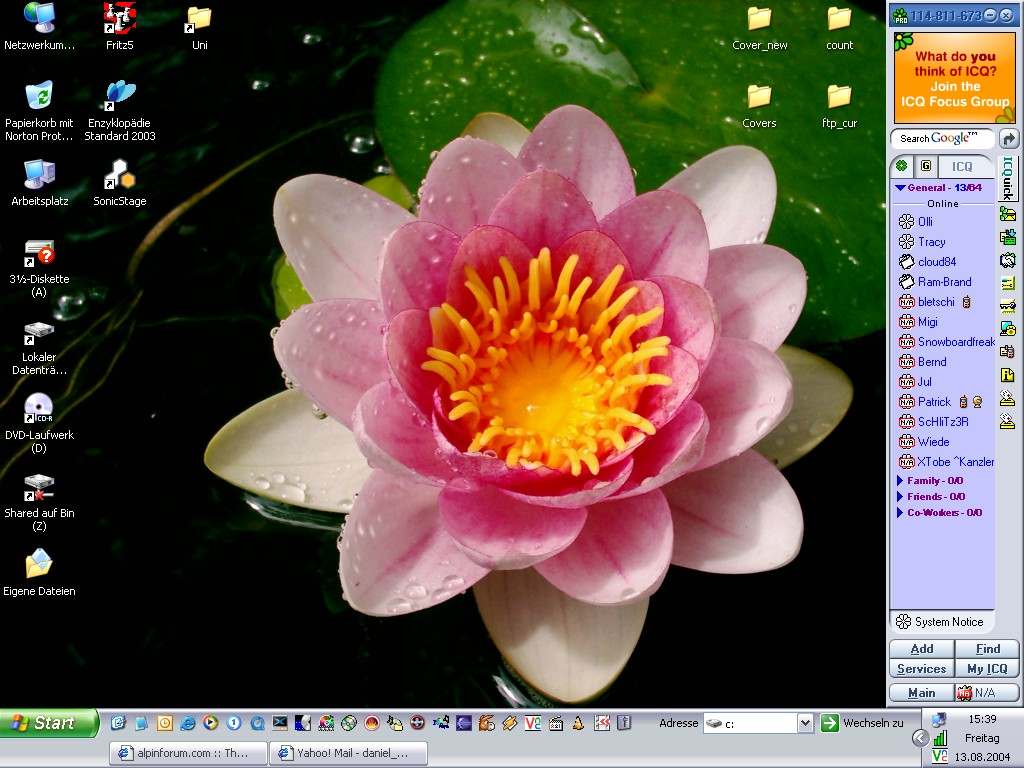Open the ftp_cur folder icon
The height and width of the screenshot is (768, 1024).
click(839, 97)
